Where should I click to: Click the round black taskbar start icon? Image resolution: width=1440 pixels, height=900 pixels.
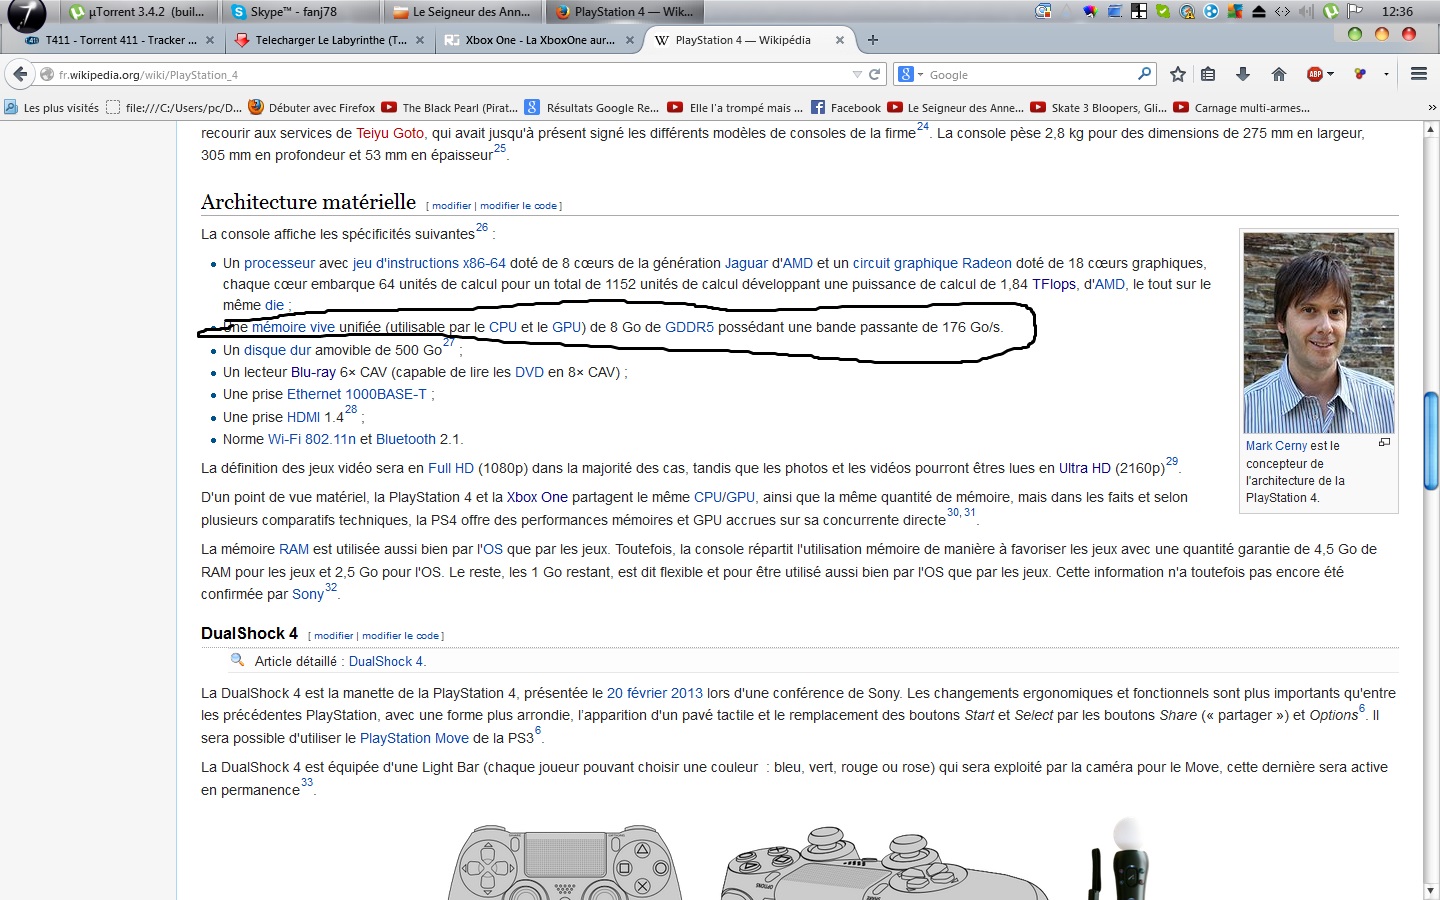[x=27, y=14]
